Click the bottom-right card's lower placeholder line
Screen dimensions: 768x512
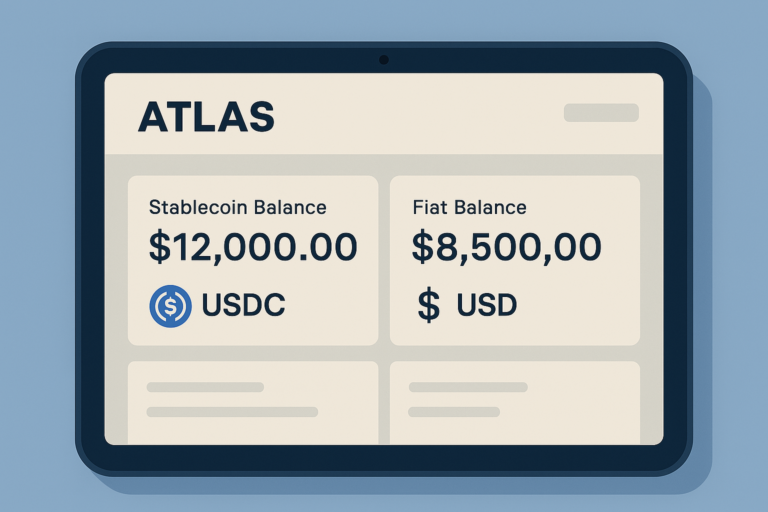click(x=454, y=411)
